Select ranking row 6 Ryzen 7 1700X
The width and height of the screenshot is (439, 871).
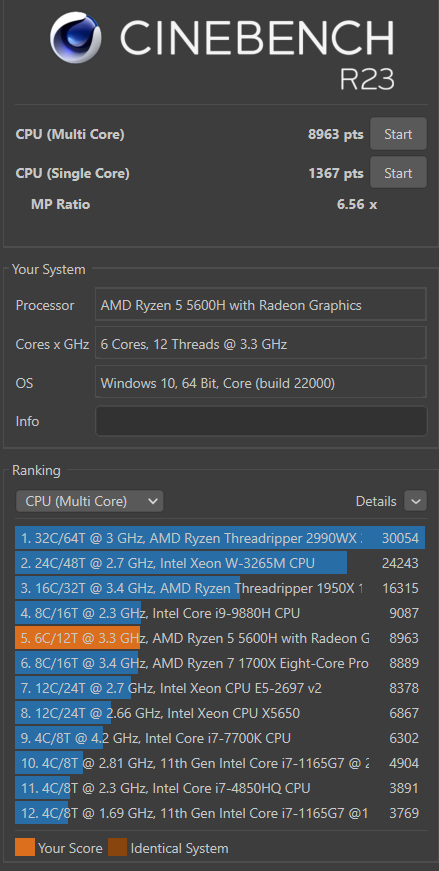click(220, 663)
